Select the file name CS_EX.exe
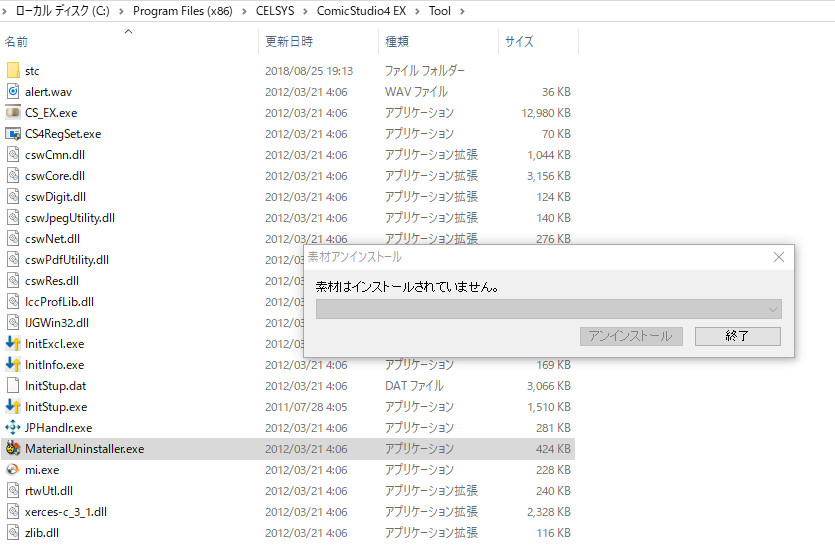 pyautogui.click(x=51, y=113)
